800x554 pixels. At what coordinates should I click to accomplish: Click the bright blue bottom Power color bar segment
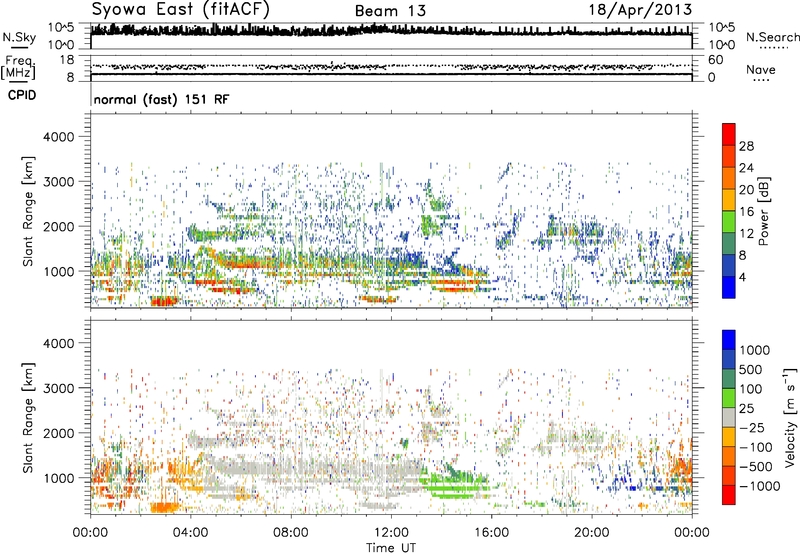(x=729, y=287)
